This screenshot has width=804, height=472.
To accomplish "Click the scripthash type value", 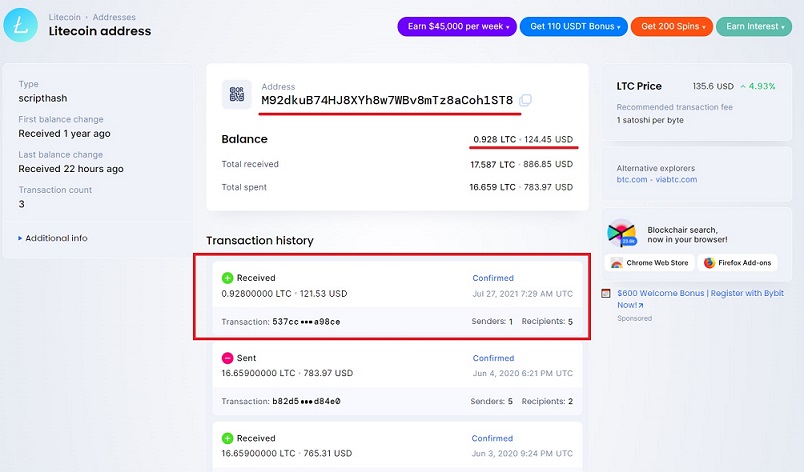I will click(x=43, y=98).
